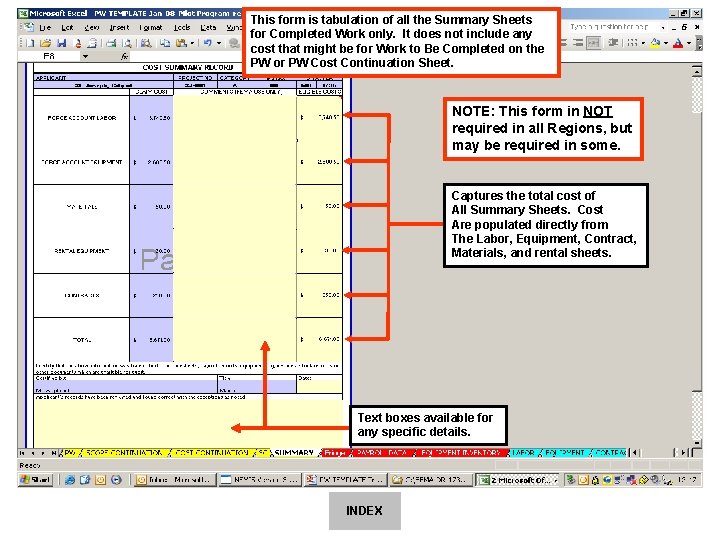Click the Fill Color bucket icon
720x540 pixels.
coord(655,43)
